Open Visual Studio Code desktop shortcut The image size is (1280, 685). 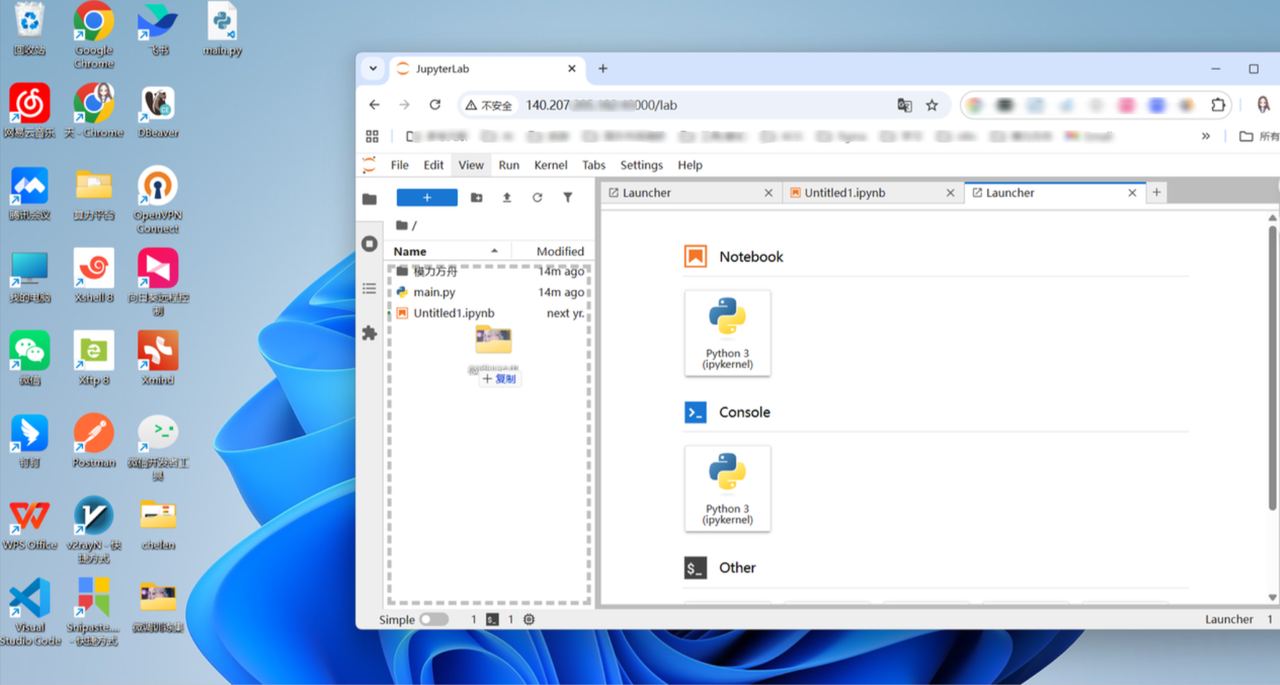click(x=30, y=612)
